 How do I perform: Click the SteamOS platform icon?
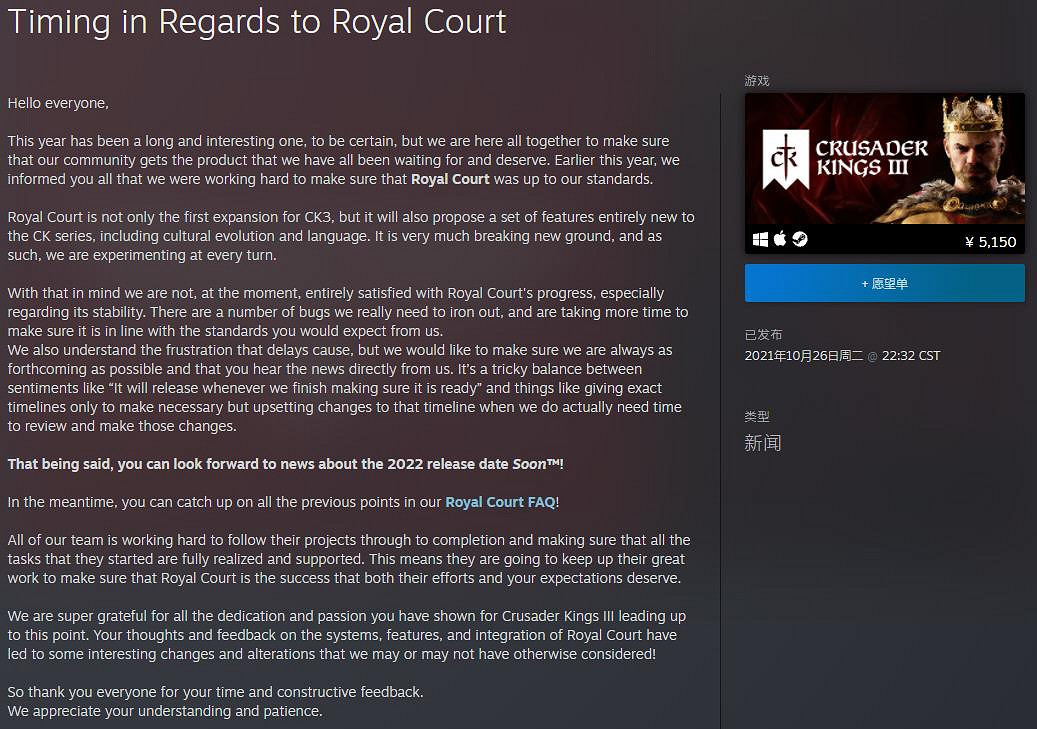pyautogui.click(x=800, y=240)
